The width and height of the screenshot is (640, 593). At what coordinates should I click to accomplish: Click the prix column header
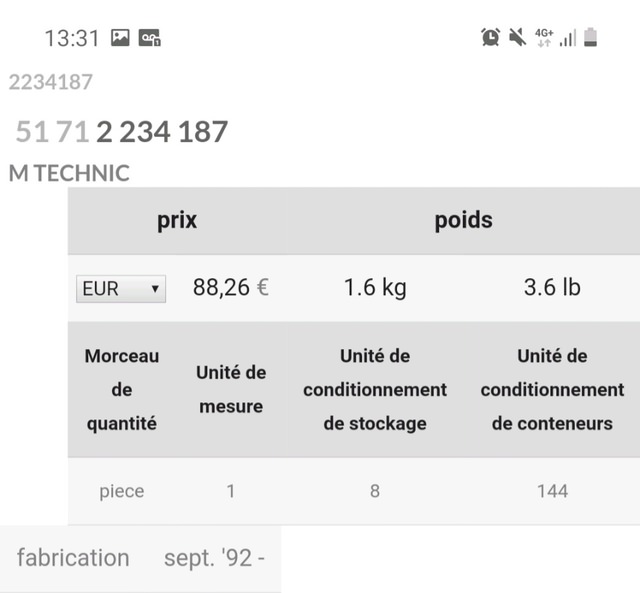click(177, 221)
